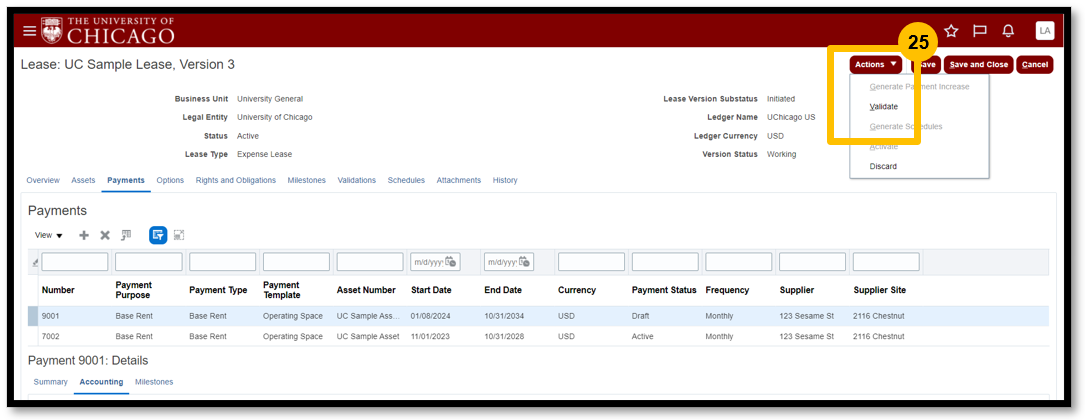Click the Supplier Site filter field
The width and height of the screenshot is (1085, 420).
click(886, 262)
